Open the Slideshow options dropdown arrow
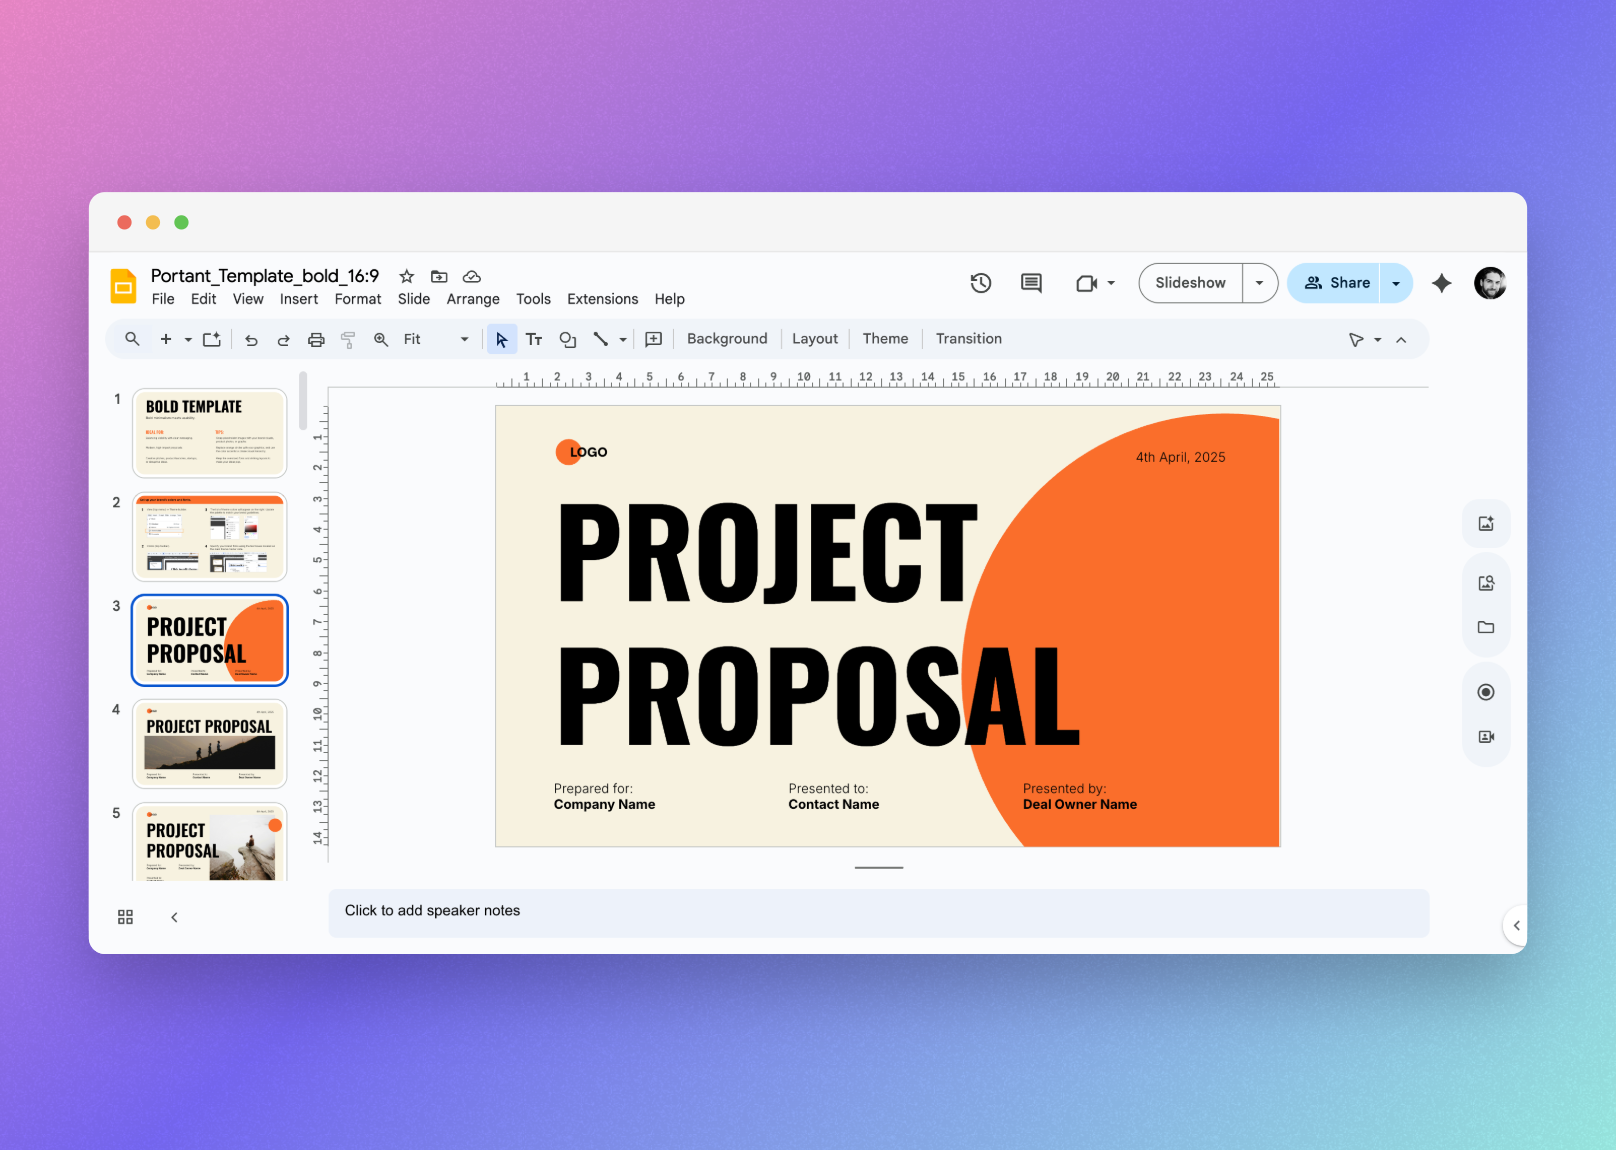 pyautogui.click(x=1260, y=283)
